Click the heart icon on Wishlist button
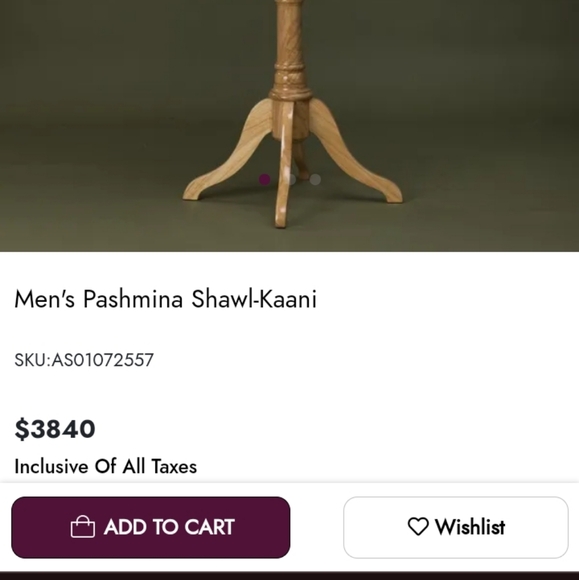Screen dimensions: 579x580 (418, 526)
